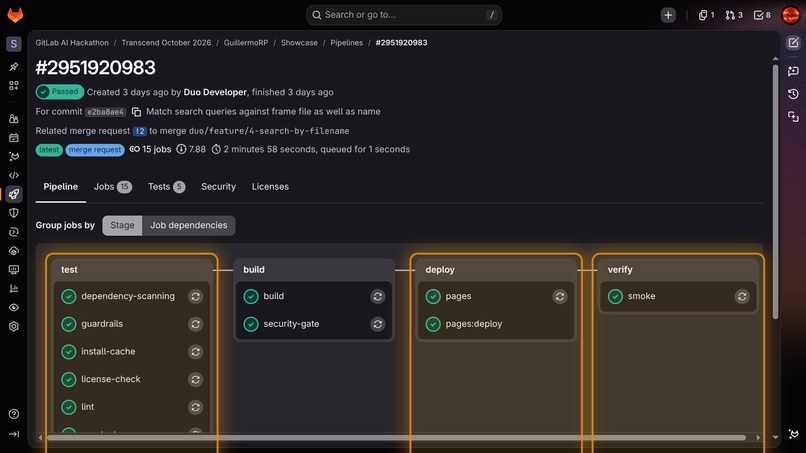806x453 pixels.
Task: Retry the smoke job
Action: (742, 297)
